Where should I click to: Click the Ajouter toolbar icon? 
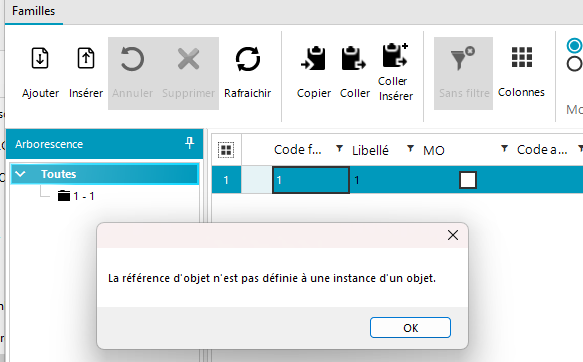(x=40, y=58)
